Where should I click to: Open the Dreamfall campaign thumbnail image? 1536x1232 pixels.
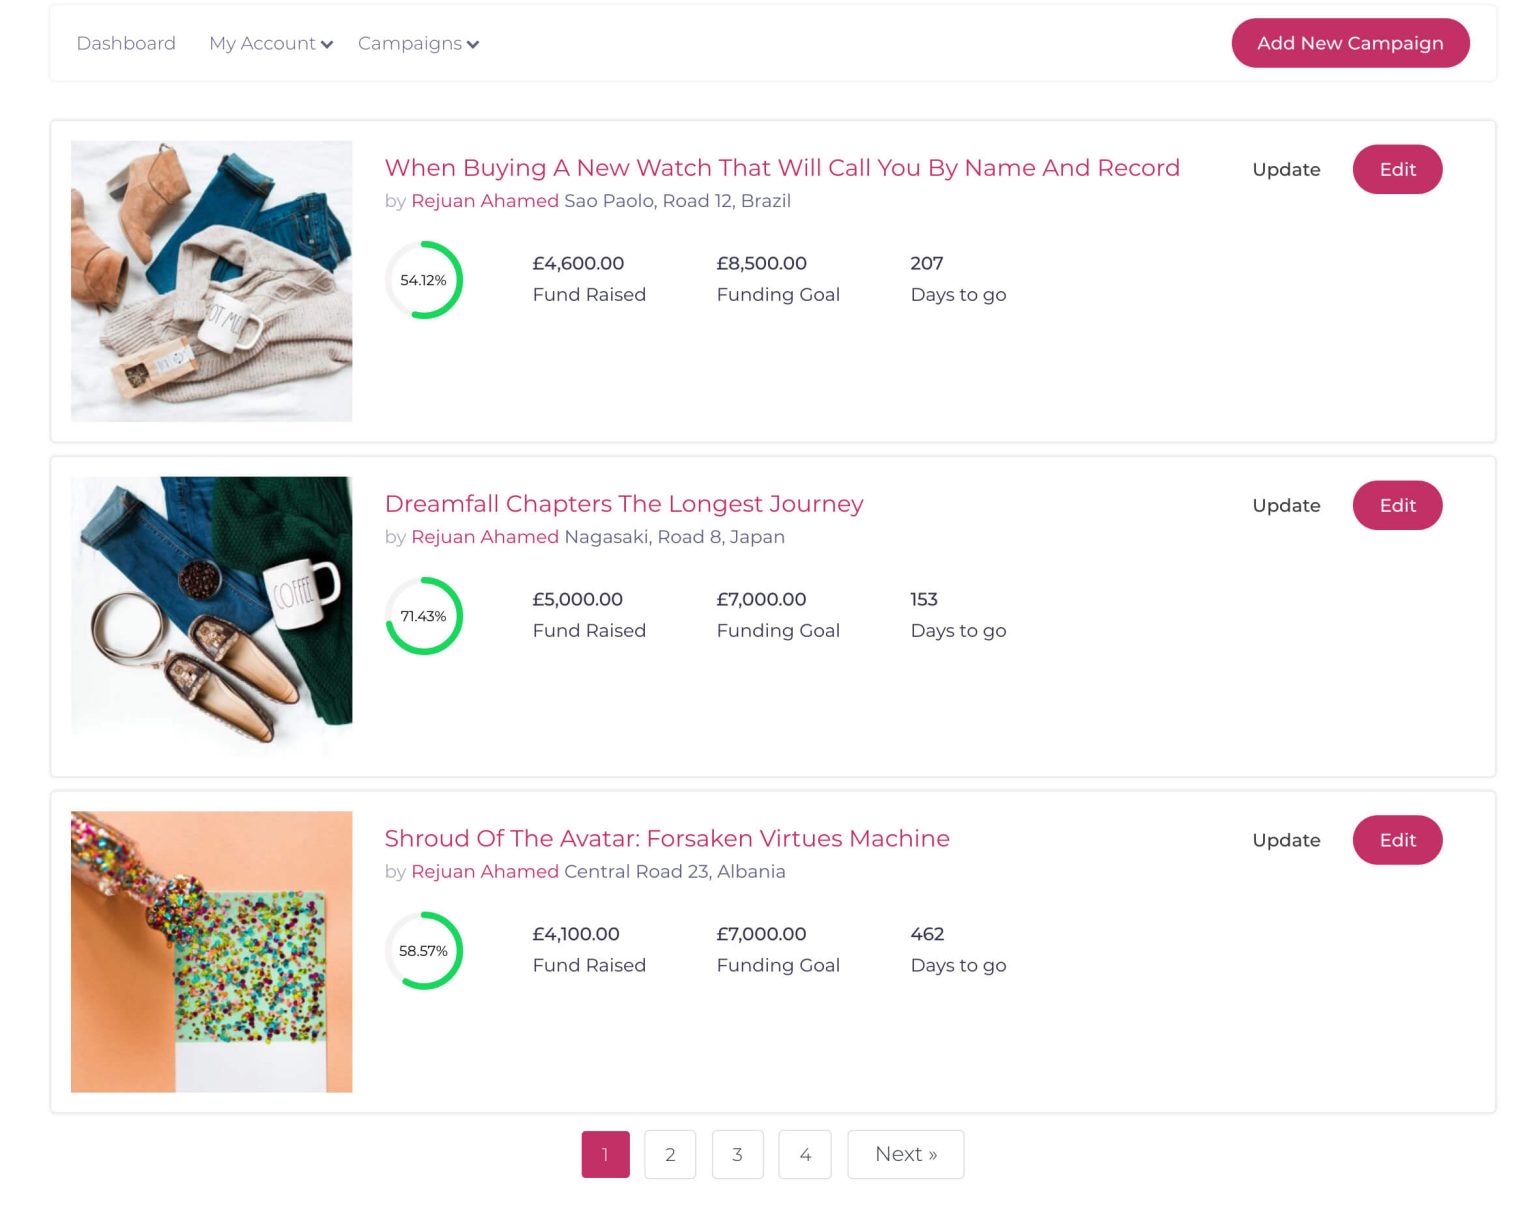(211, 615)
